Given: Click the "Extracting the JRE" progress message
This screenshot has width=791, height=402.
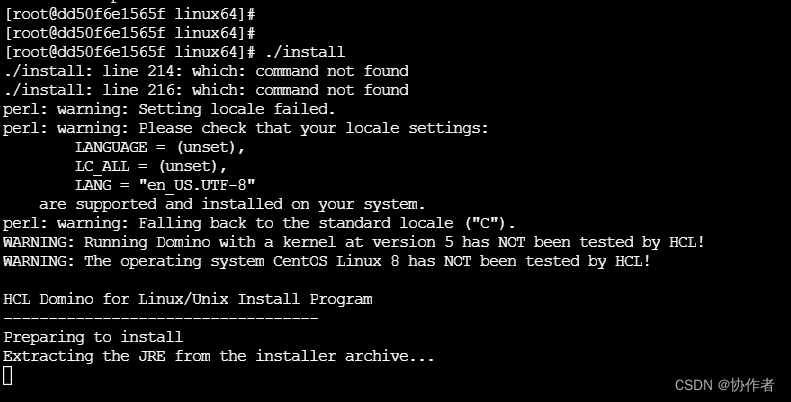Looking at the screenshot, I should pyautogui.click(x=219, y=356).
